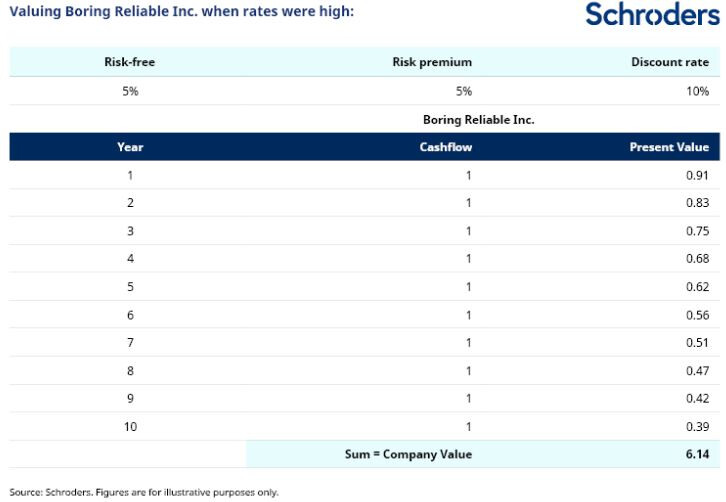
Task: Click the Schroders logo
Action: (x=652, y=16)
